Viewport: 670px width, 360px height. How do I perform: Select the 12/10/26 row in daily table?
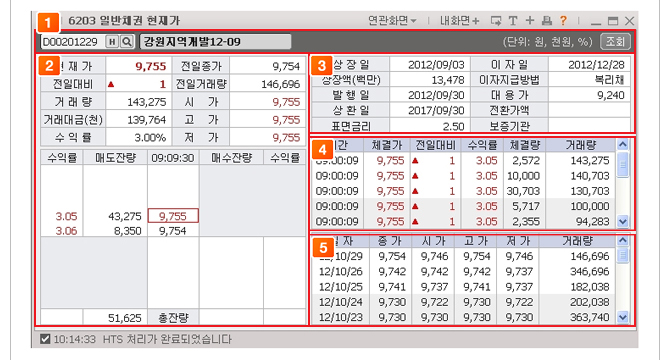pos(463,272)
